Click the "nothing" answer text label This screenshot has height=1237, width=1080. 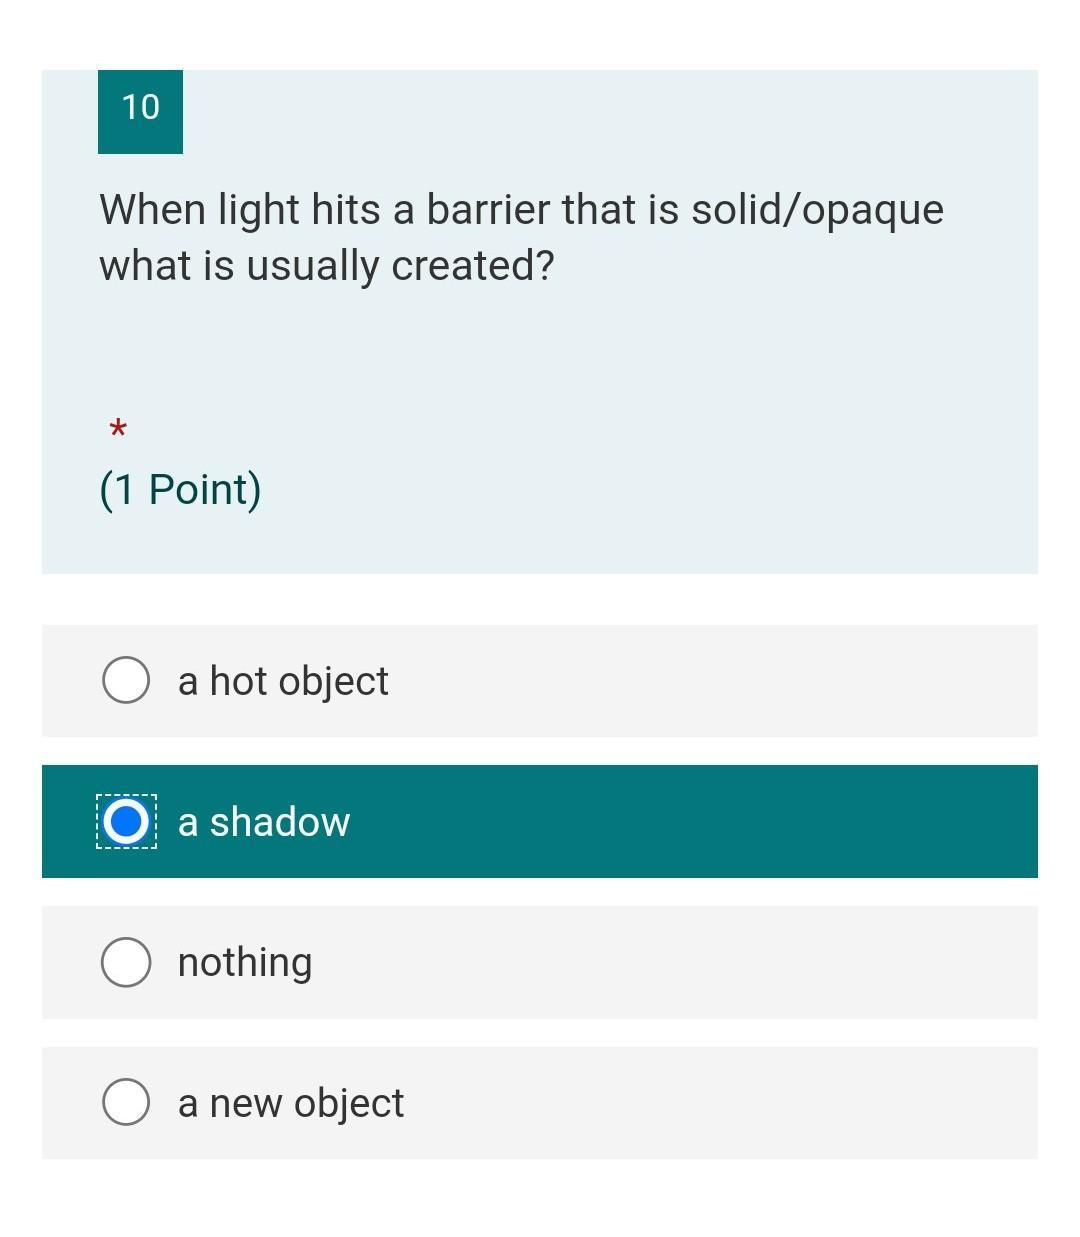coord(245,963)
